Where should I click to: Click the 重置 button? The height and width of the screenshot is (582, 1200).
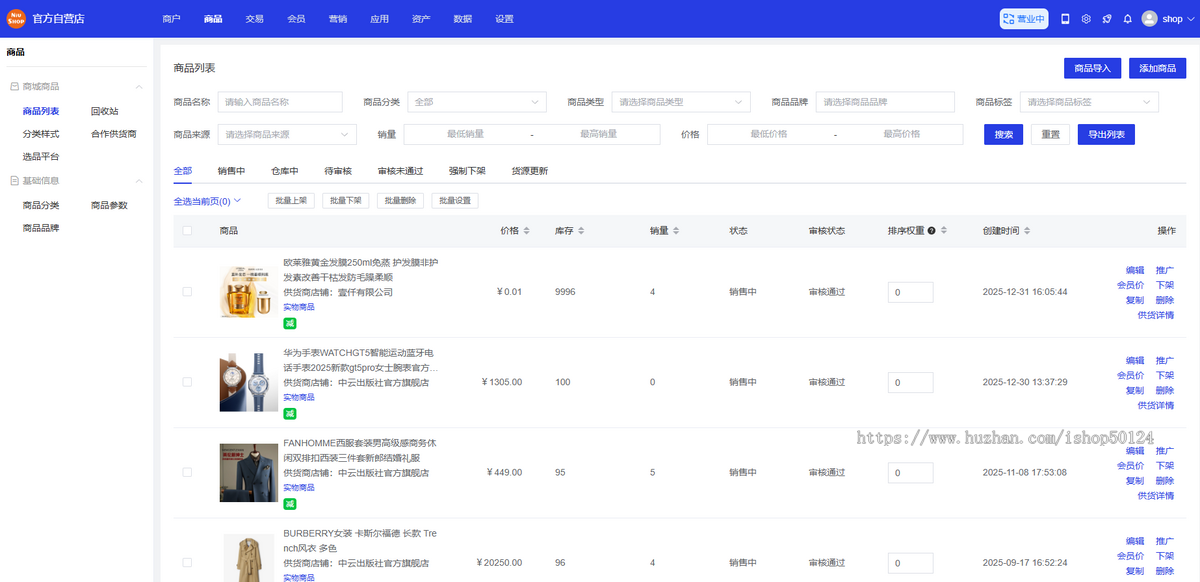1050,134
